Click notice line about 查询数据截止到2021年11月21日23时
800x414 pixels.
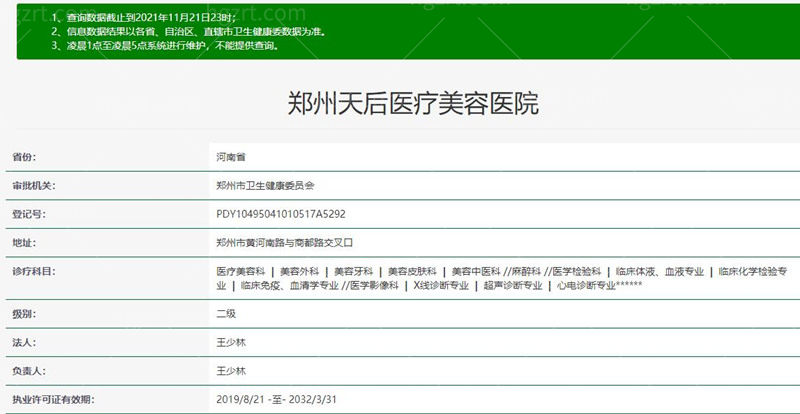coord(144,18)
